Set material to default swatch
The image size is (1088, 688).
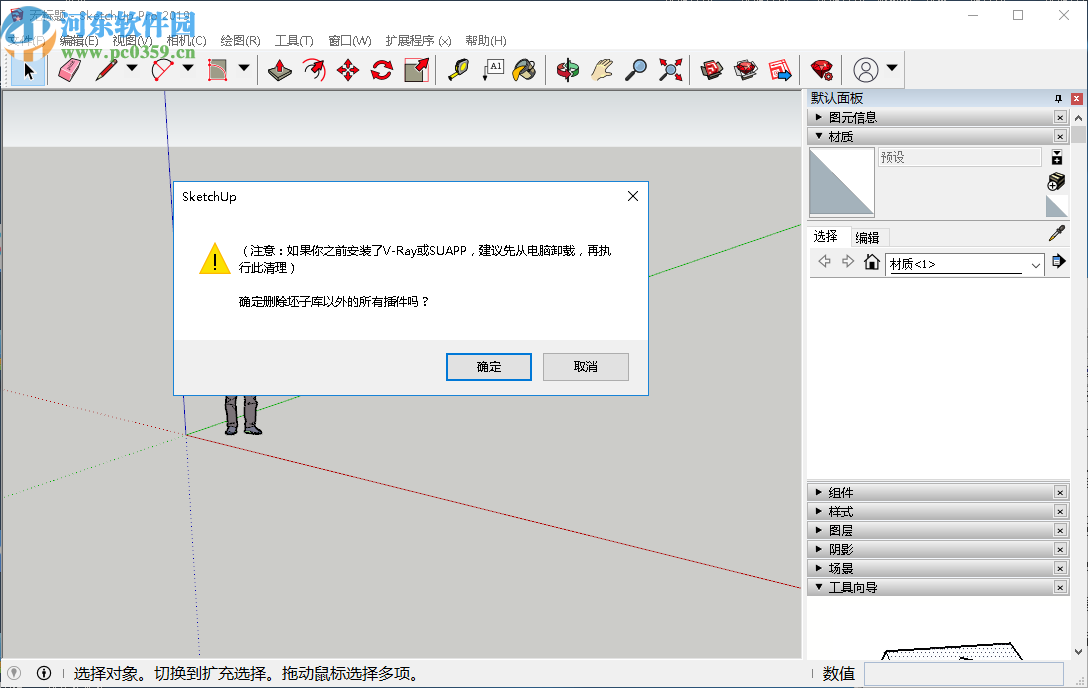coord(1056,207)
